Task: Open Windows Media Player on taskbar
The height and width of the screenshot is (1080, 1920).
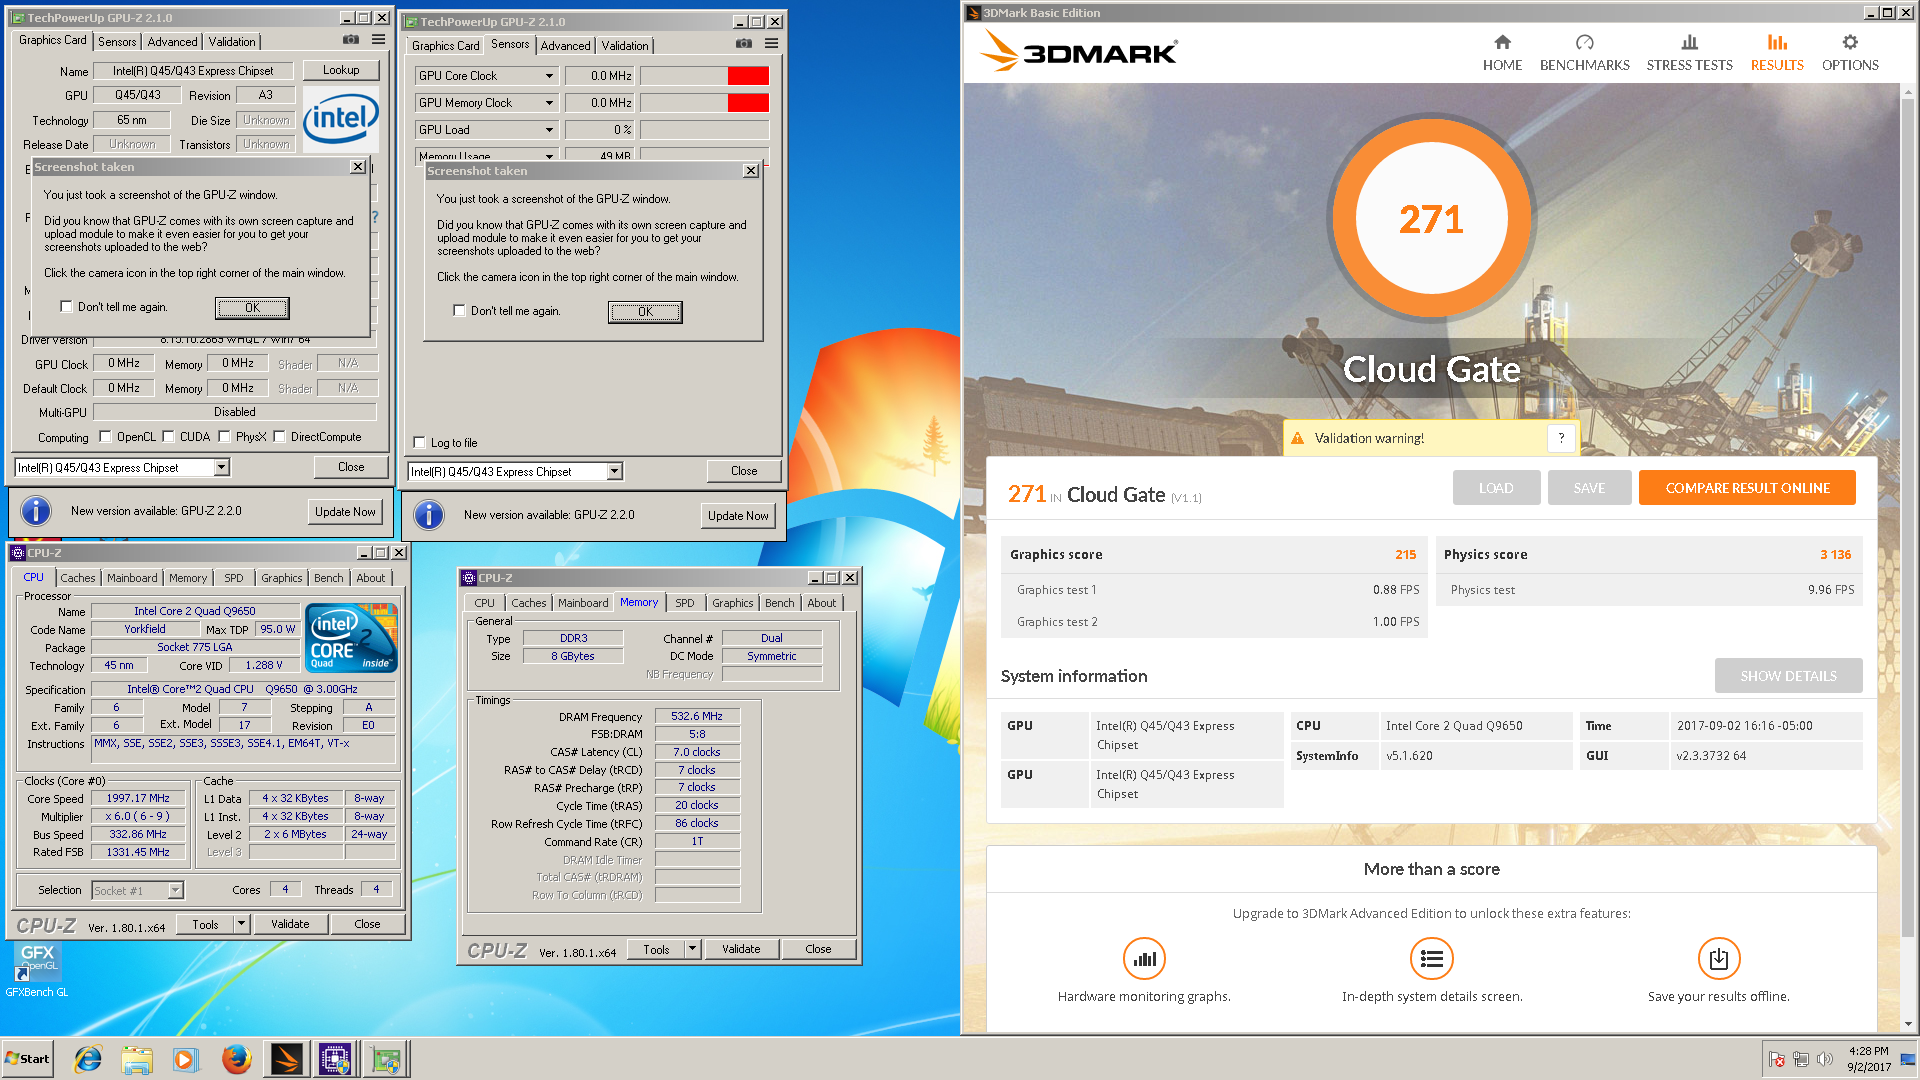Action: 185,1059
